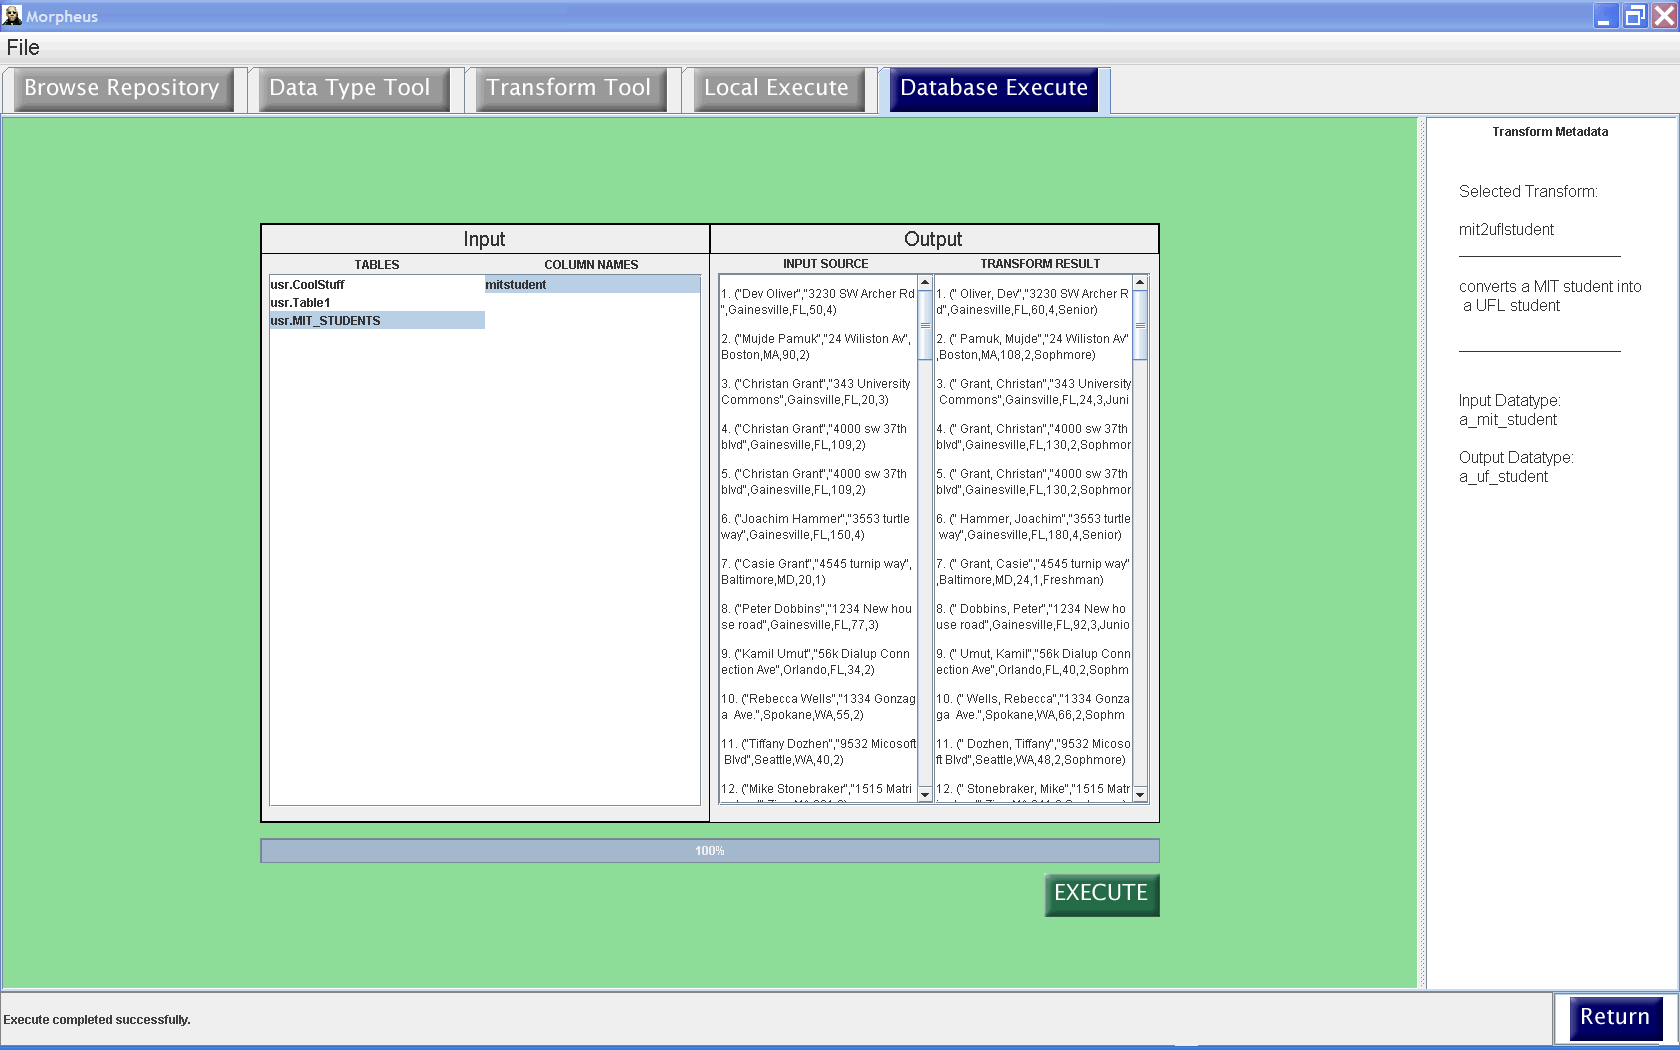The width and height of the screenshot is (1680, 1050).
Task: Click the Morpheus app icon in title bar
Action: (12, 16)
